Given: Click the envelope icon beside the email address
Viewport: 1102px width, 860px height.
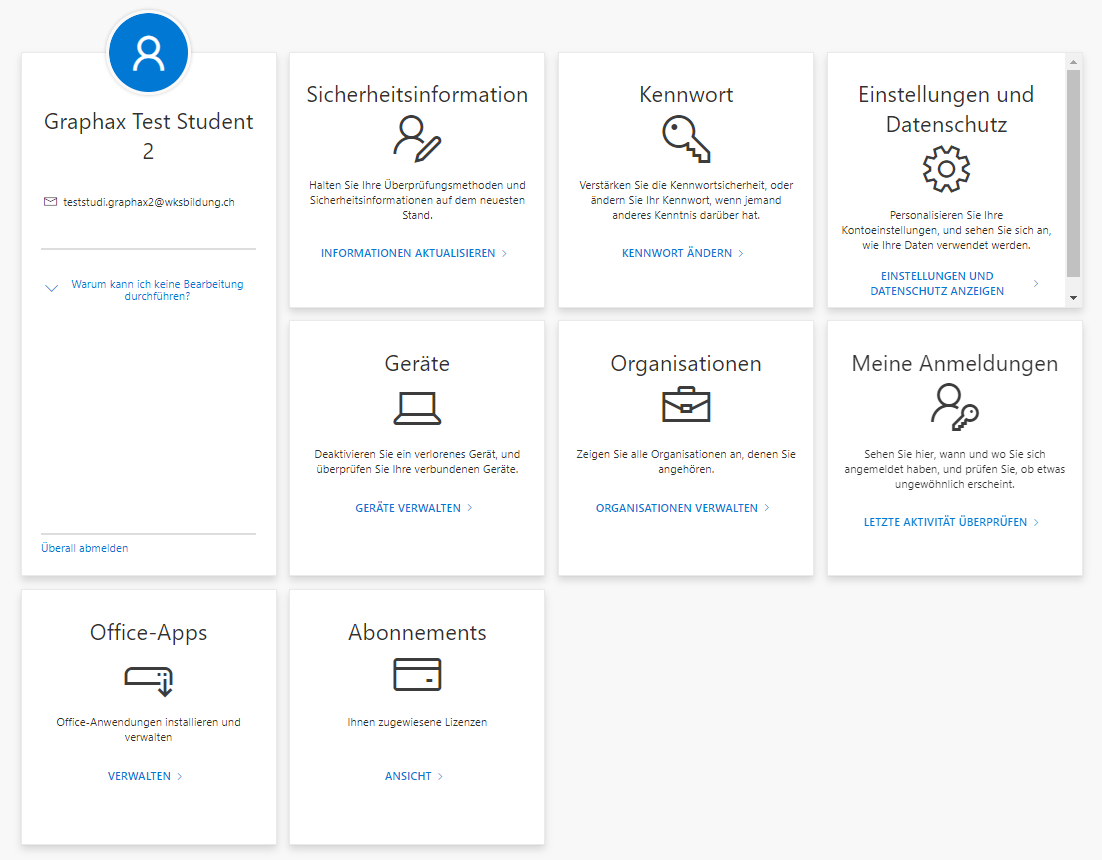Looking at the screenshot, I should pos(51,202).
